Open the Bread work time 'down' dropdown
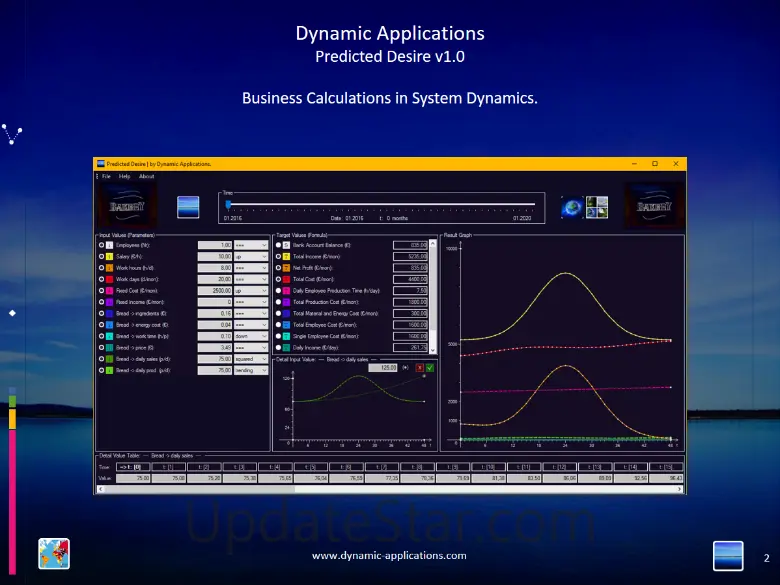780x585 pixels. tap(251, 336)
